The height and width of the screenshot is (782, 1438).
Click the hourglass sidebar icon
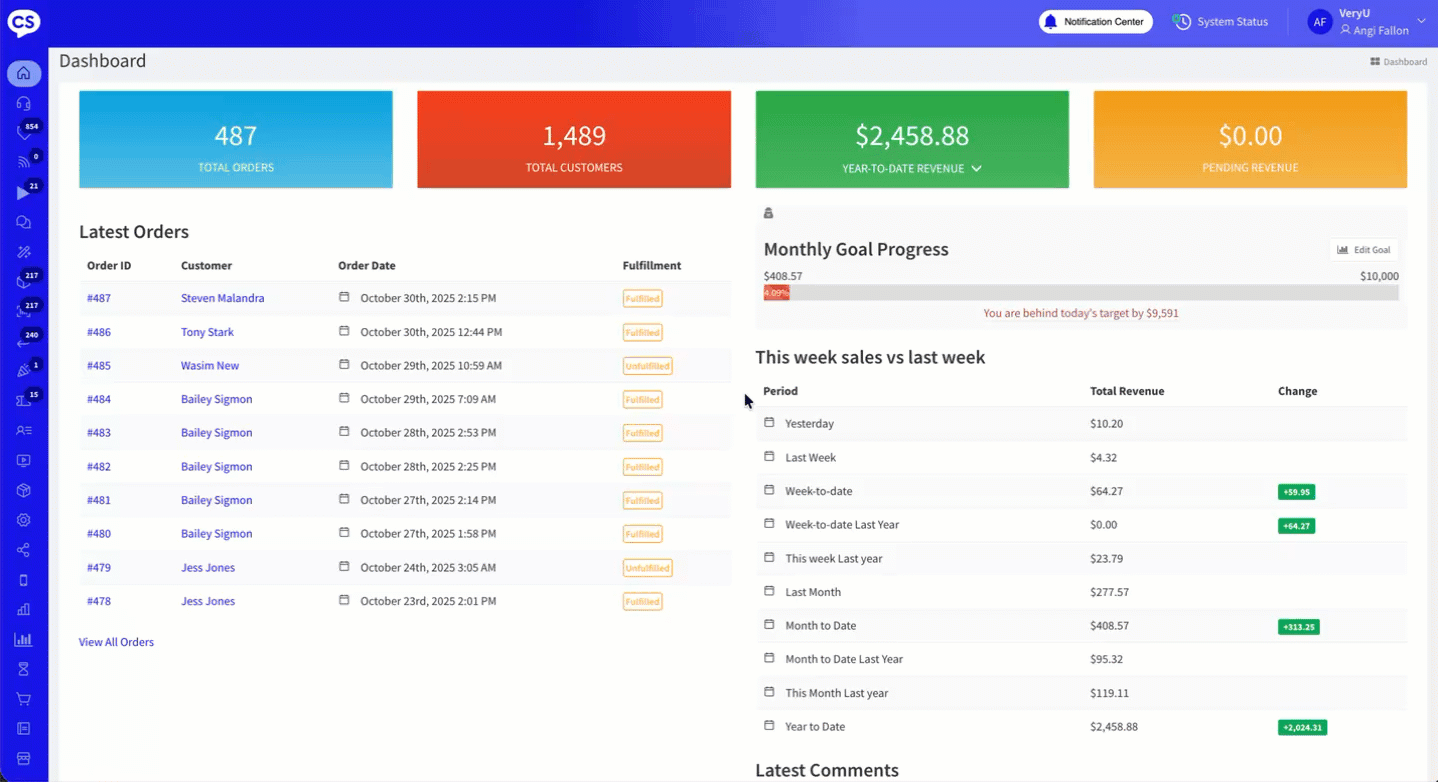click(24, 669)
